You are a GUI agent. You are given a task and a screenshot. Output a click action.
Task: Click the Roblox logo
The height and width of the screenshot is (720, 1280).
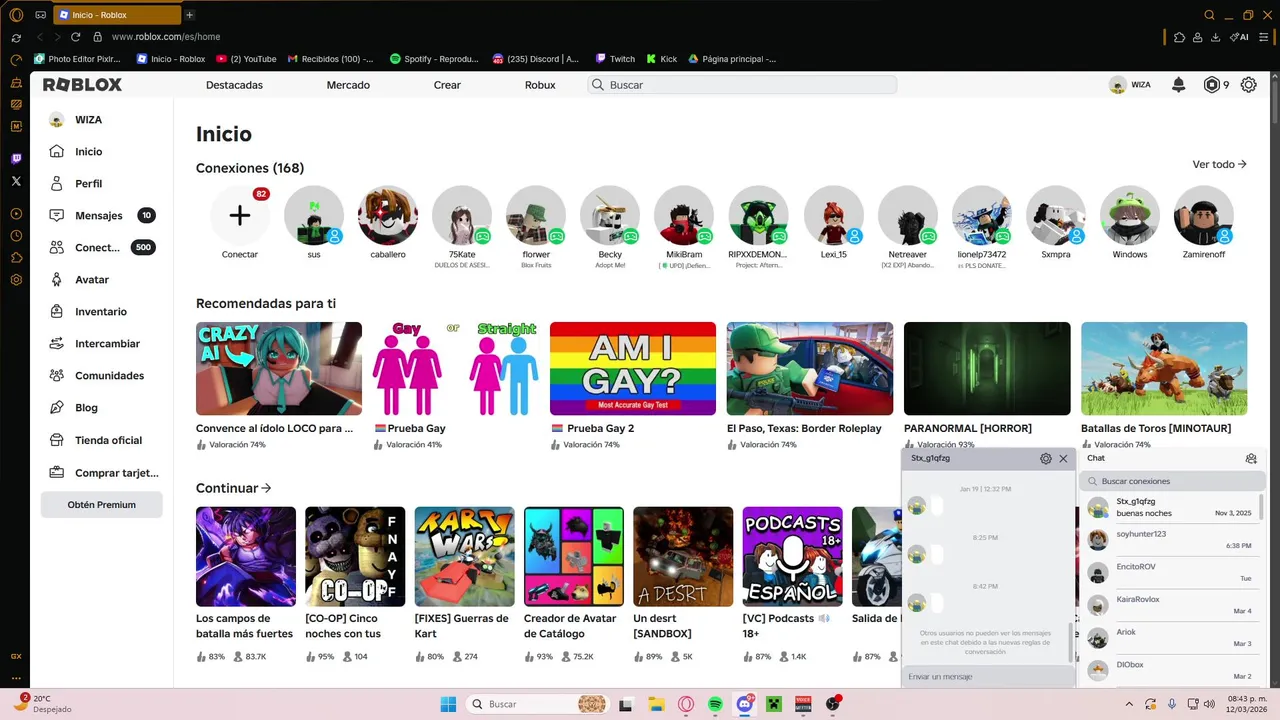tap(82, 85)
